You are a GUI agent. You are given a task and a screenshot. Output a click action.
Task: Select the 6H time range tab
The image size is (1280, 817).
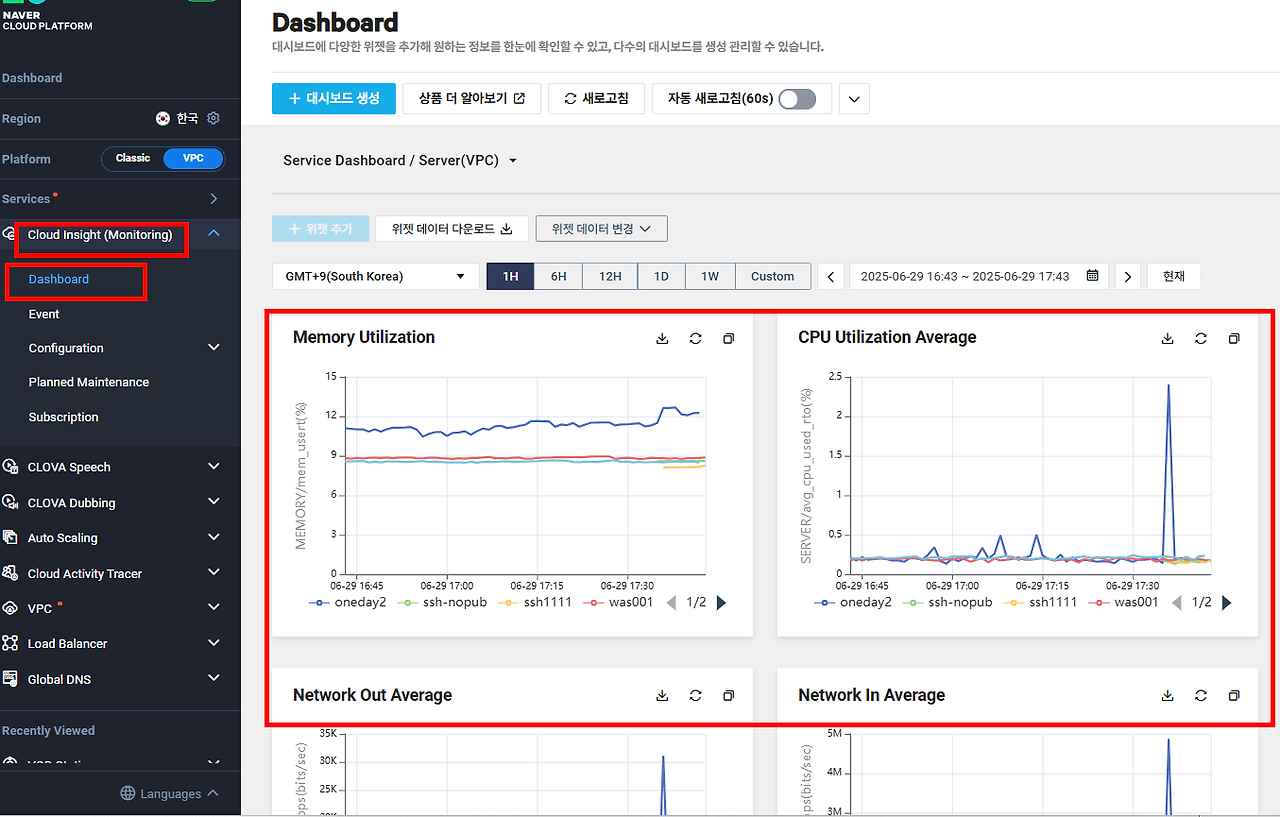(560, 276)
